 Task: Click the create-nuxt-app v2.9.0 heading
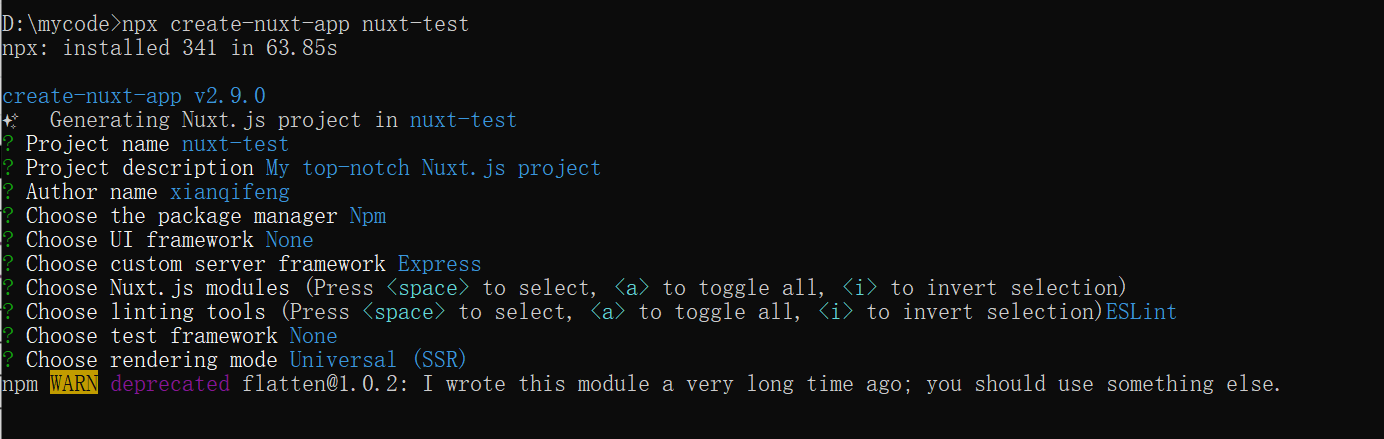[134, 97]
